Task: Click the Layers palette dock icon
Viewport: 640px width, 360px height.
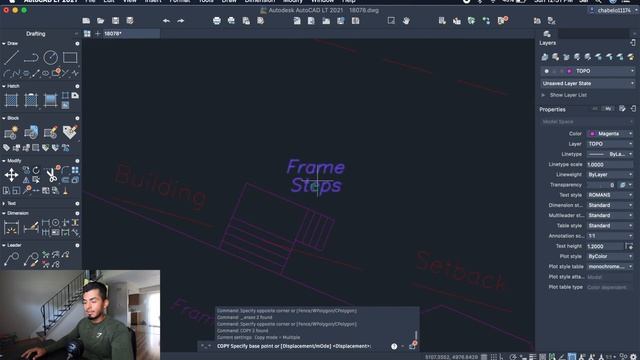Action: [x=633, y=42]
